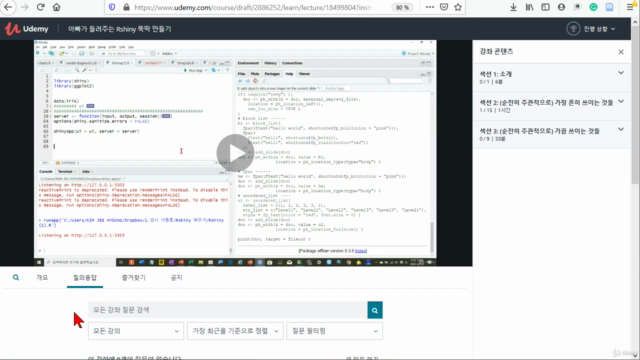Screen dimensions: 640x360
Task: Open the search icon beside the 개요 tab
Action: (16, 278)
